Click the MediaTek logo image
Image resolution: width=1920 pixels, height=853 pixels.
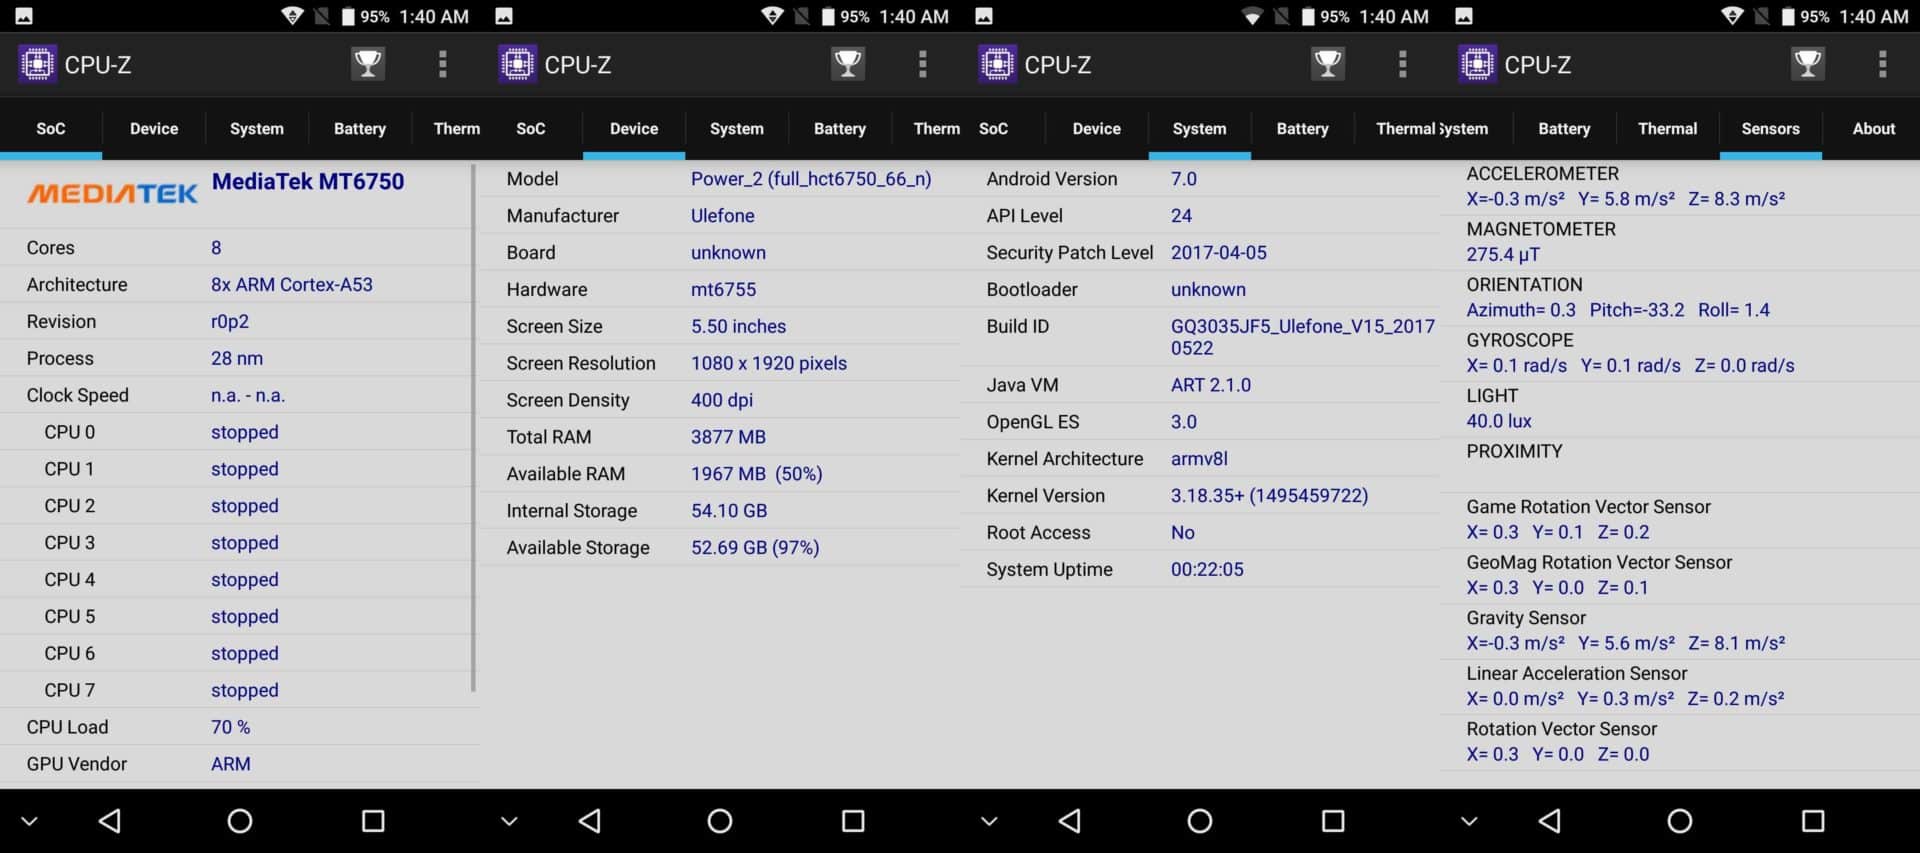tap(112, 193)
